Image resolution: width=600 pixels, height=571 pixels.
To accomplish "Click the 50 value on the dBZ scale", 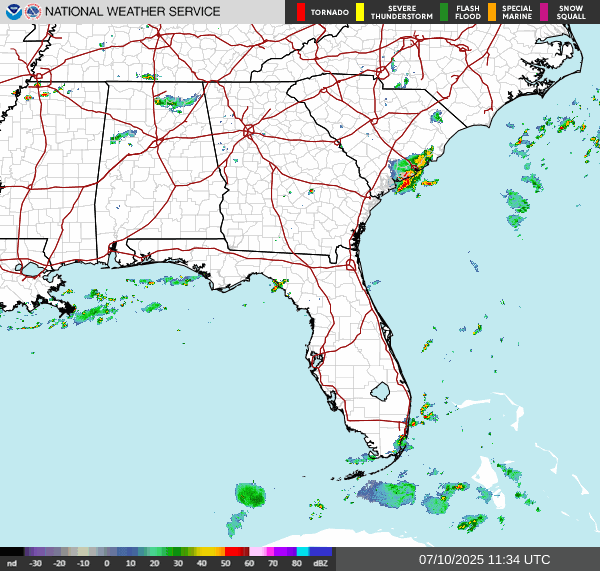I will (x=225, y=563).
